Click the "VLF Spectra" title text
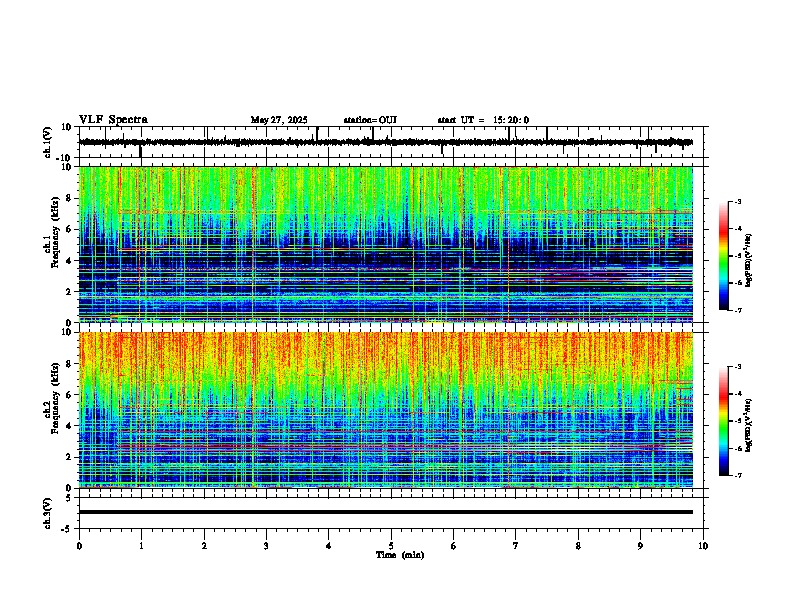 113,120
